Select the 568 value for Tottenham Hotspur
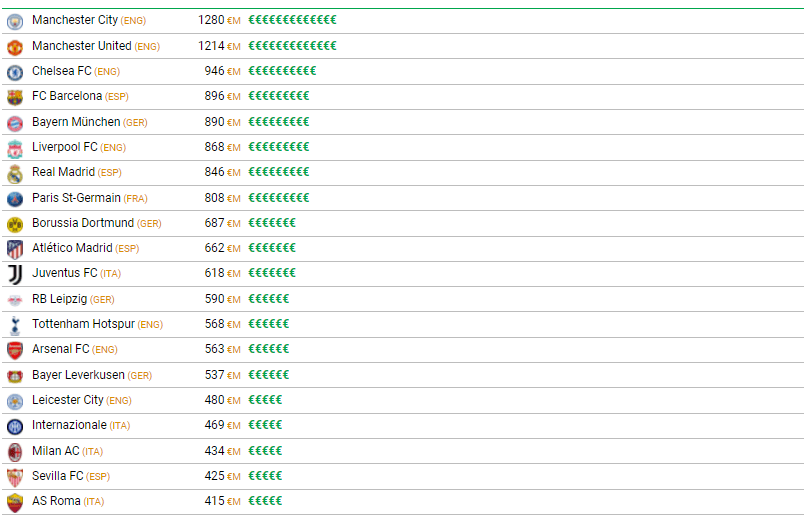 [214, 324]
